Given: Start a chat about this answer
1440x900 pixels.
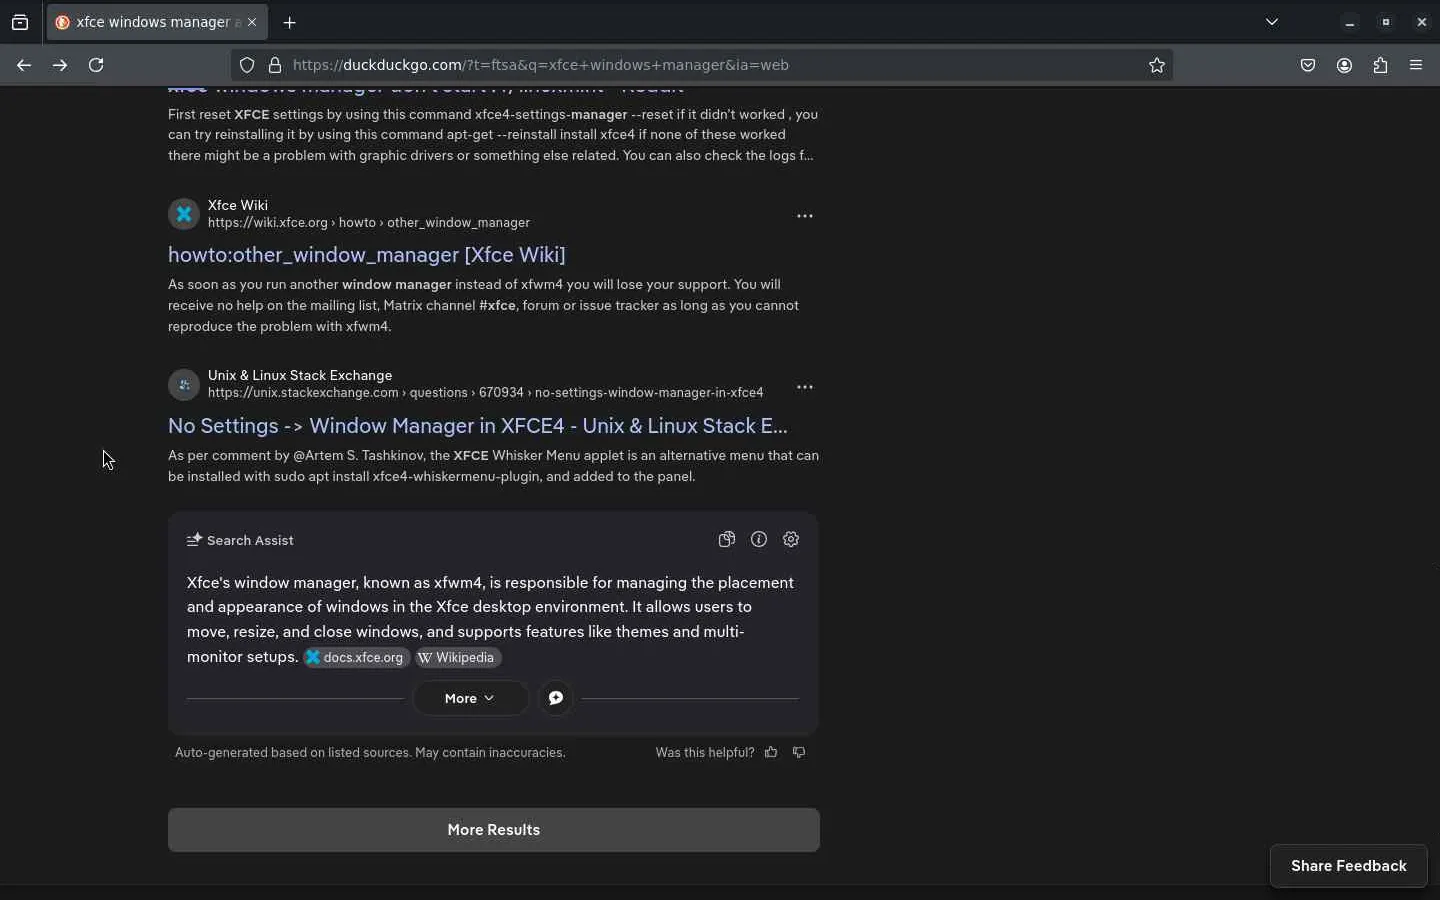Looking at the screenshot, I should [x=556, y=698].
